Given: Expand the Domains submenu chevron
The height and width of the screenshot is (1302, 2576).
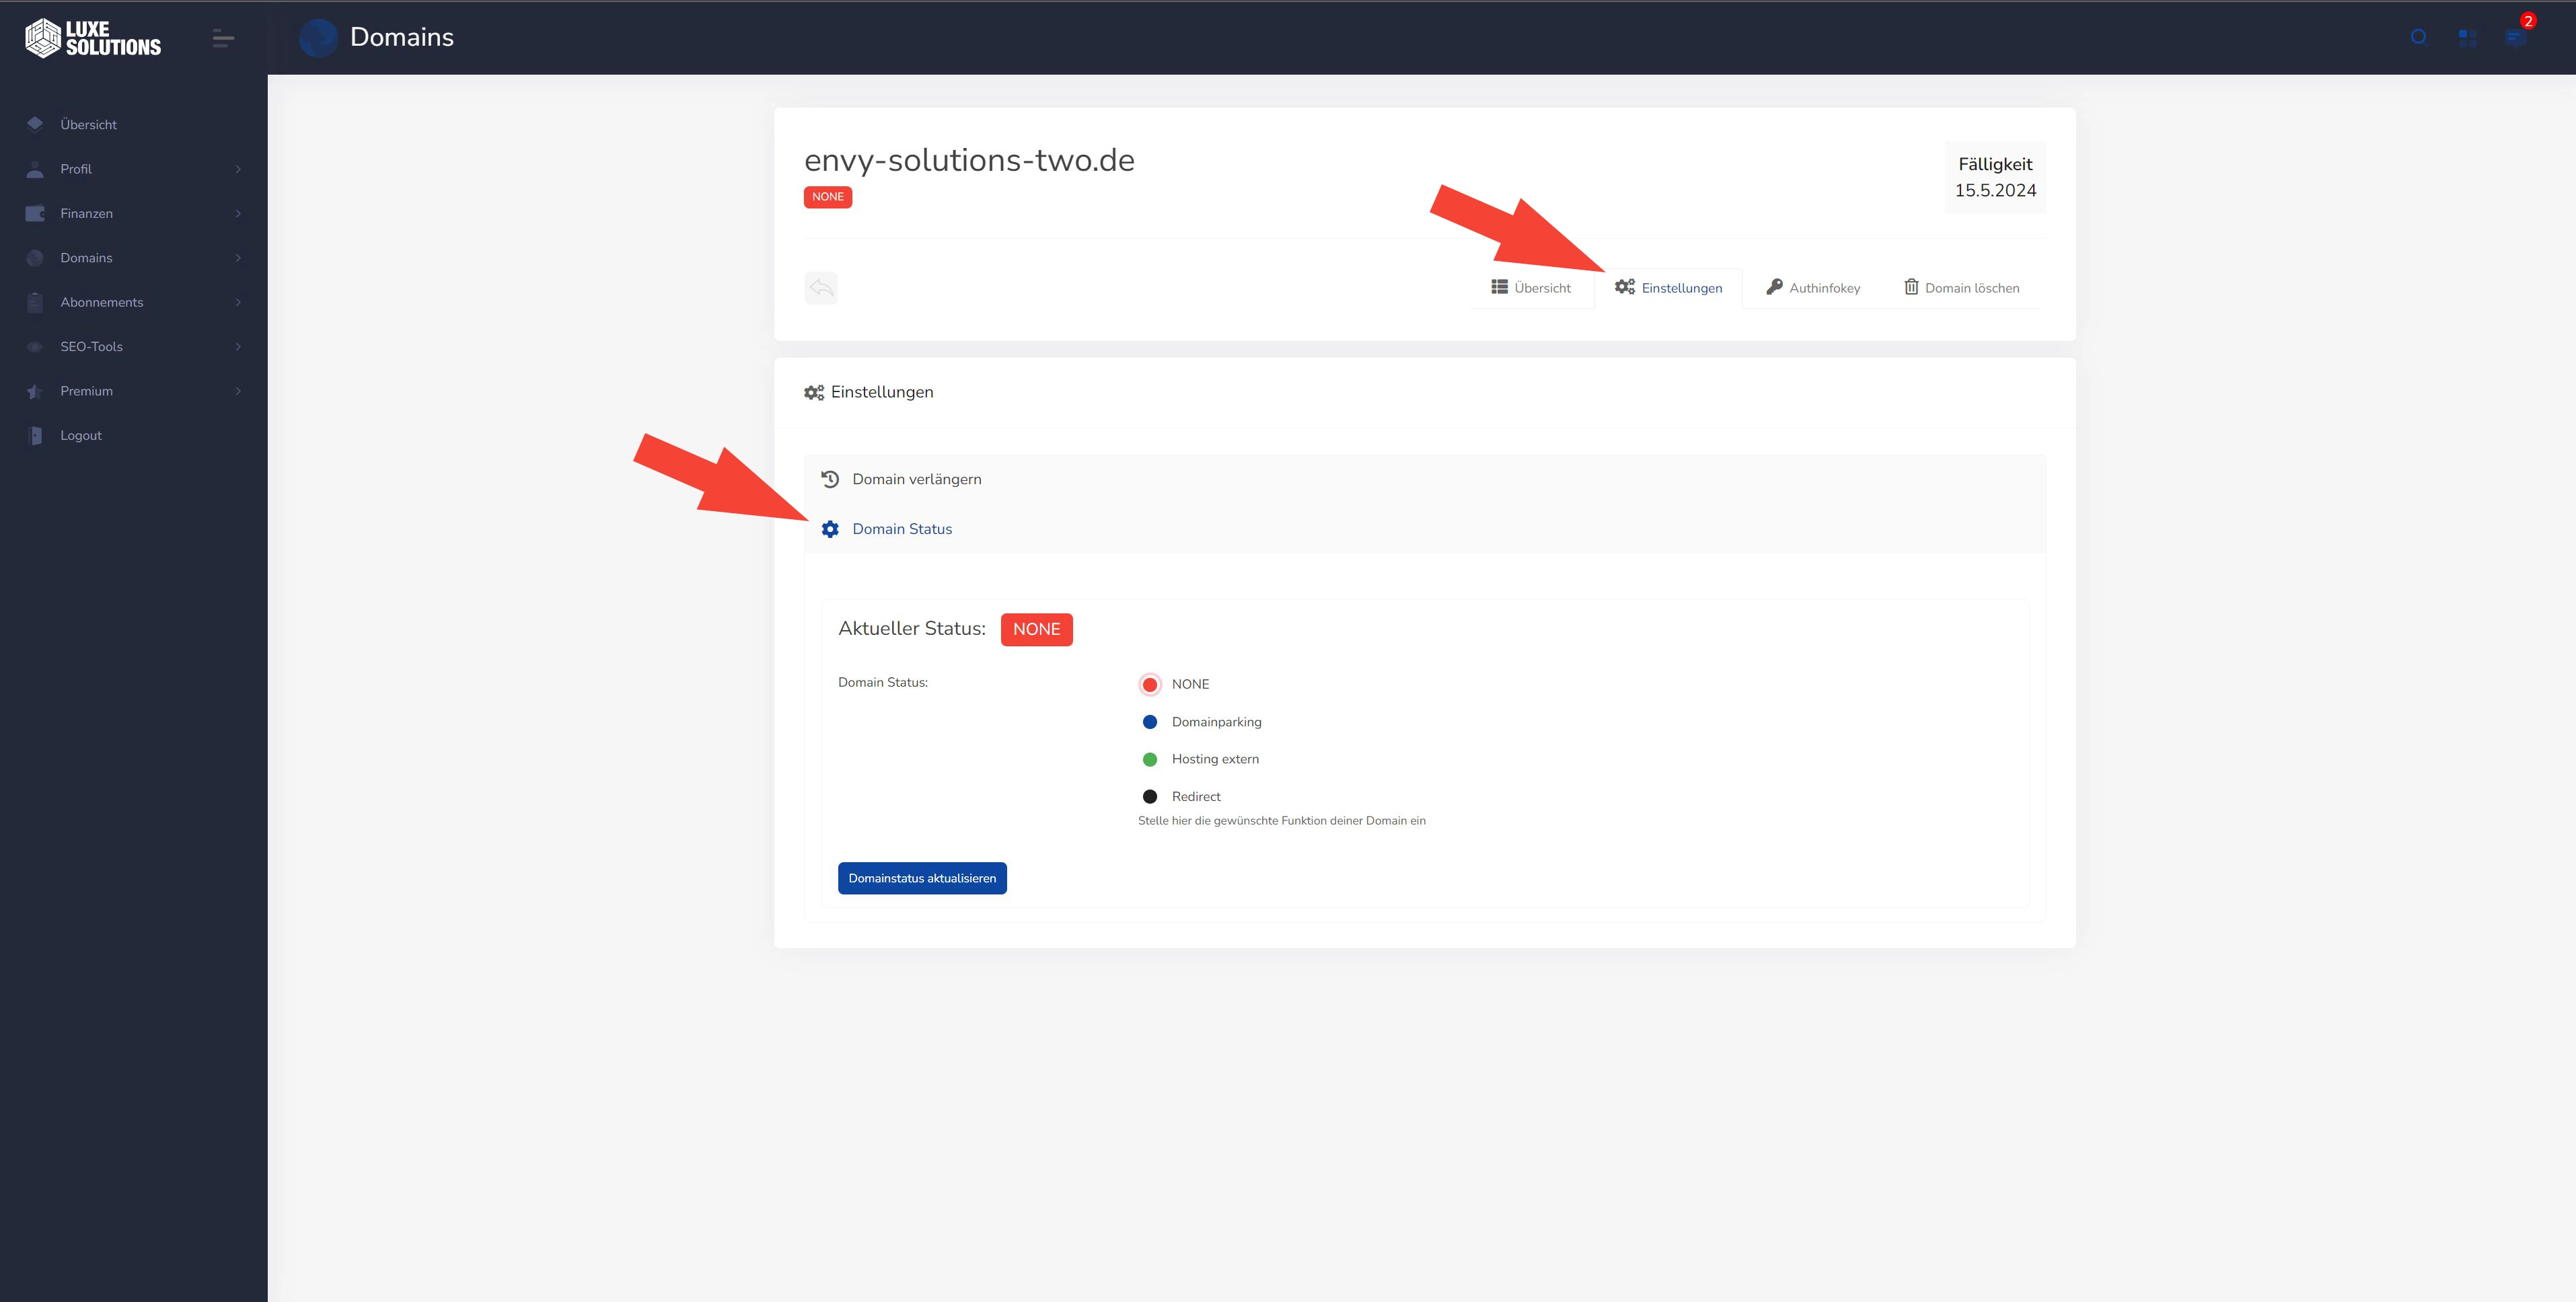Looking at the screenshot, I should coord(238,258).
